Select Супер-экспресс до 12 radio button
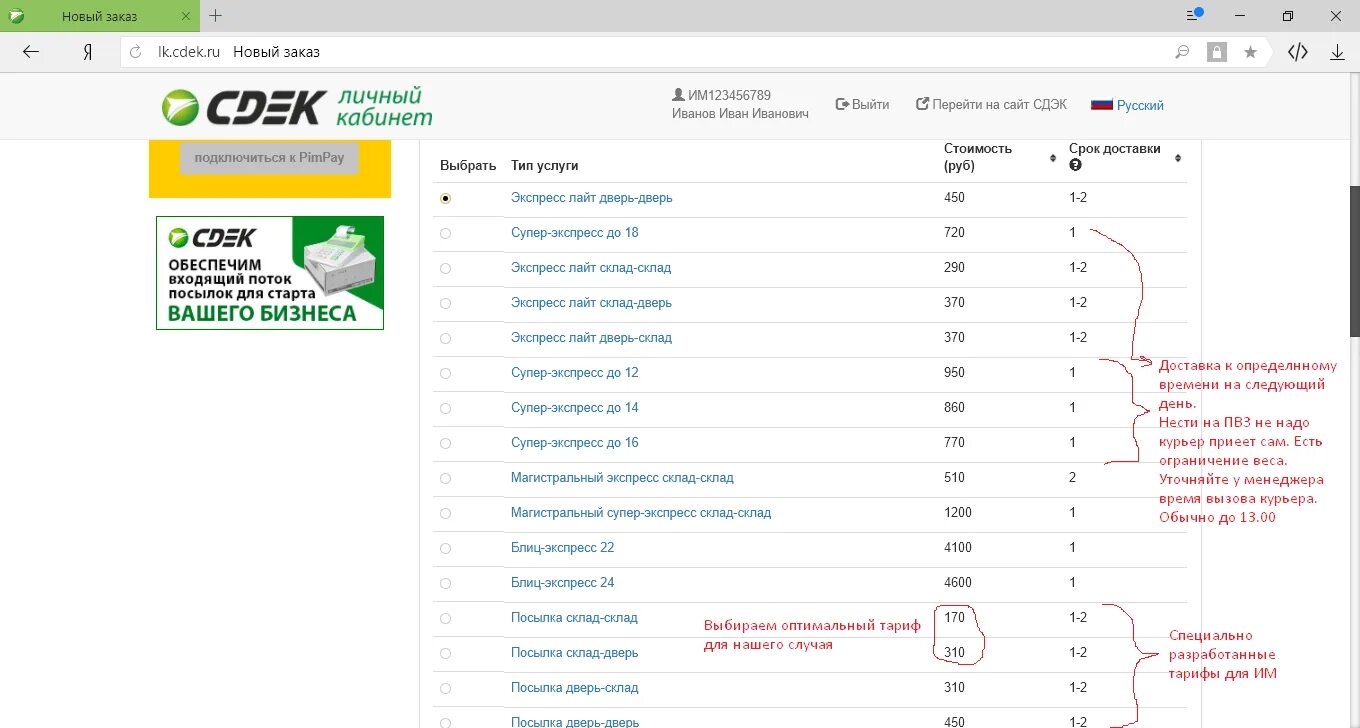This screenshot has height=728, width=1360. click(x=445, y=373)
